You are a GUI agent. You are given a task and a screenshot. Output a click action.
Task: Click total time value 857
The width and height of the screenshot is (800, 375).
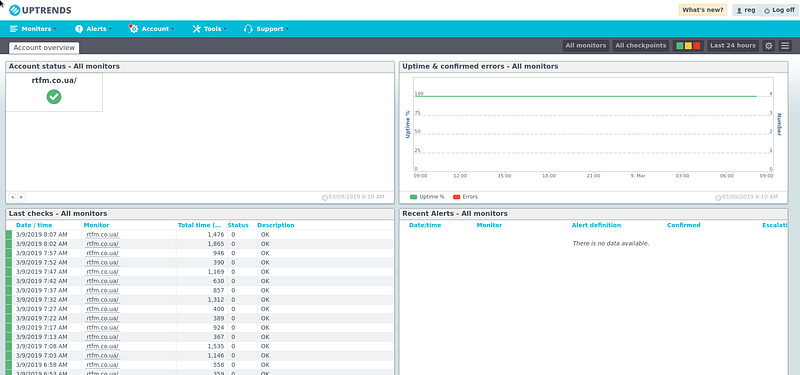coord(219,290)
